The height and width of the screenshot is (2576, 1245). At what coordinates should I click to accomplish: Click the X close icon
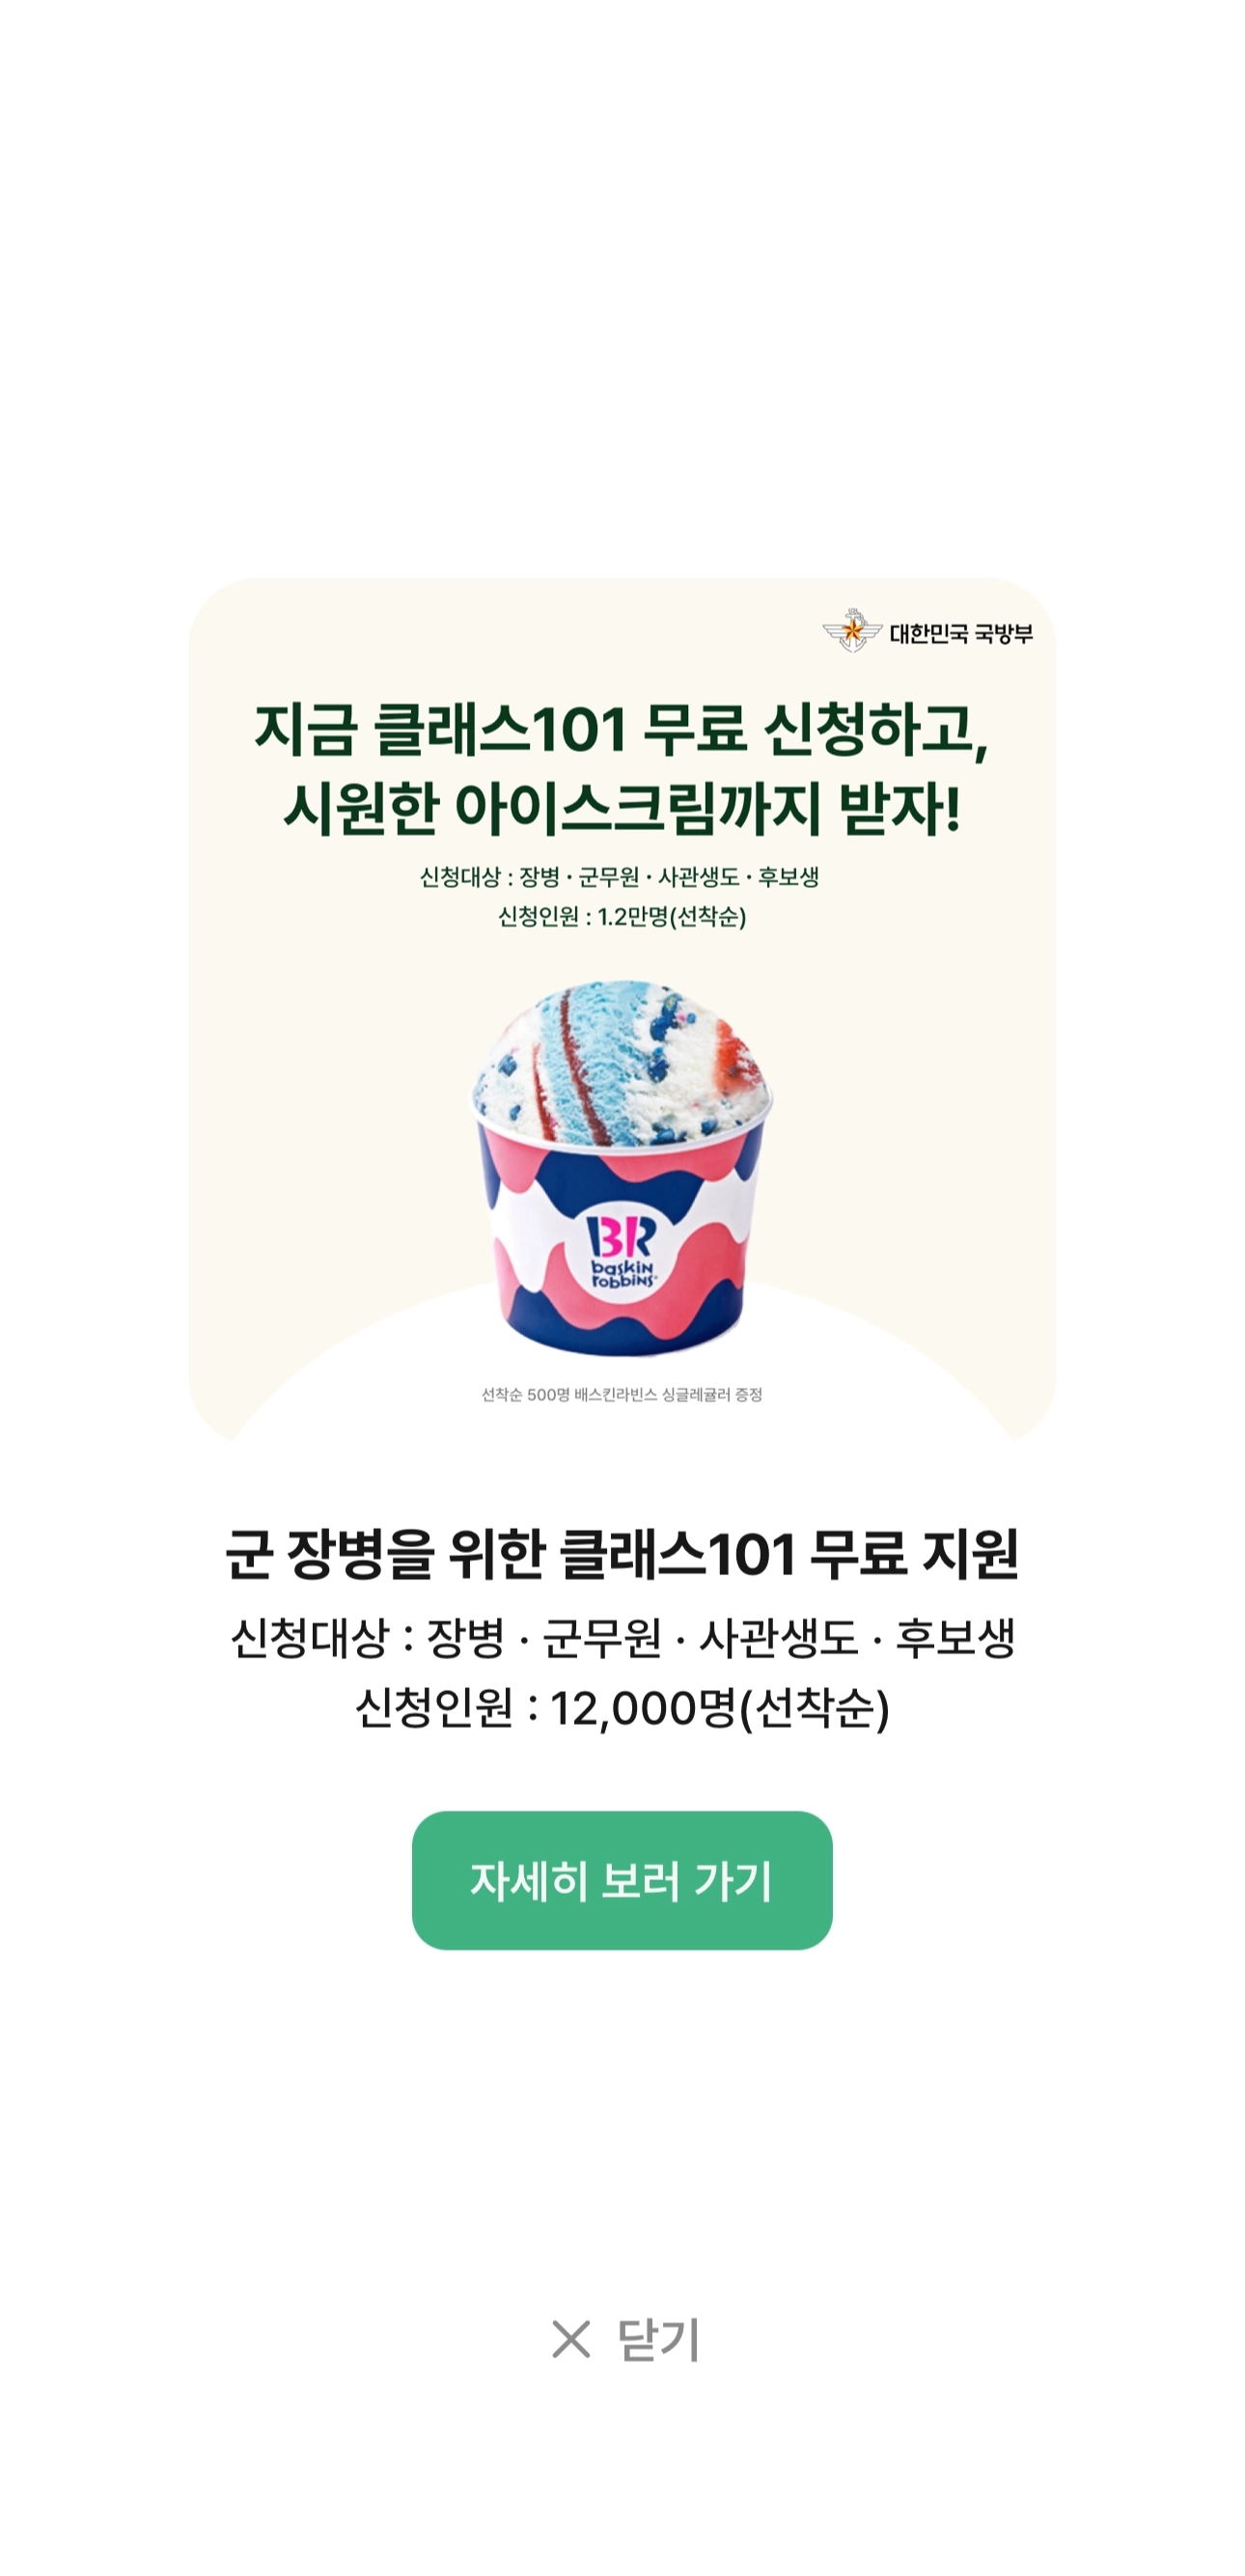(571, 2339)
